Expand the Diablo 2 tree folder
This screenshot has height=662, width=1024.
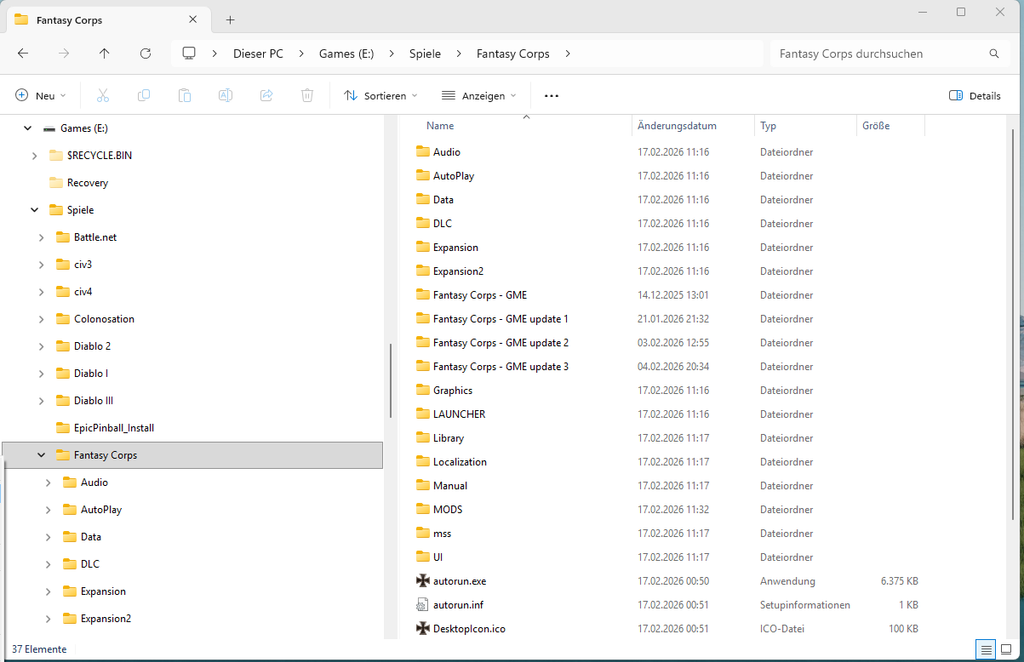coord(41,346)
